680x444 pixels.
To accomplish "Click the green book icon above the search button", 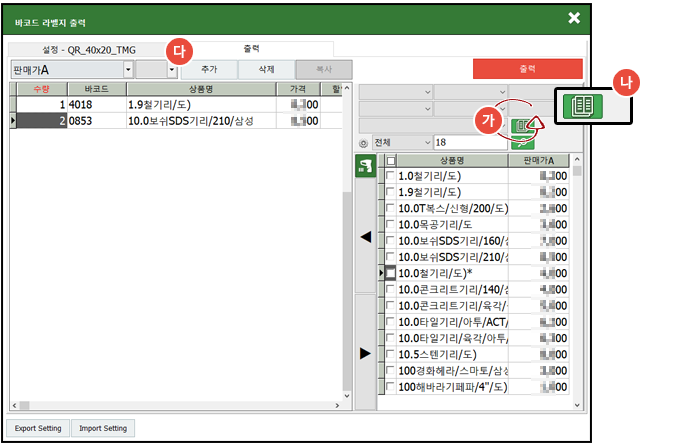I will [x=522, y=126].
